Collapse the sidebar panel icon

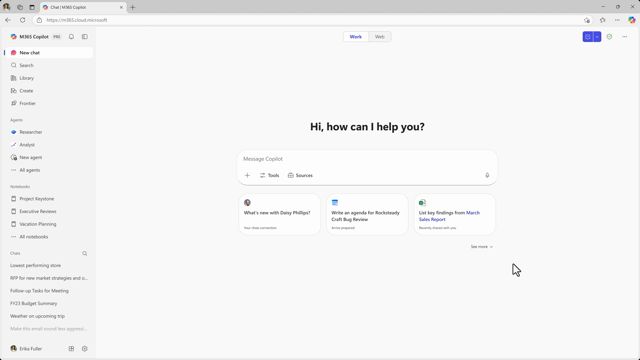tap(85, 37)
